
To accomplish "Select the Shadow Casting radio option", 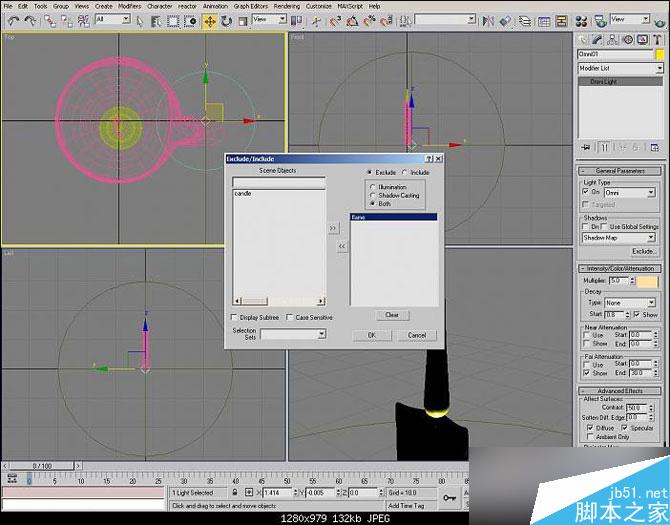I will 373,195.
